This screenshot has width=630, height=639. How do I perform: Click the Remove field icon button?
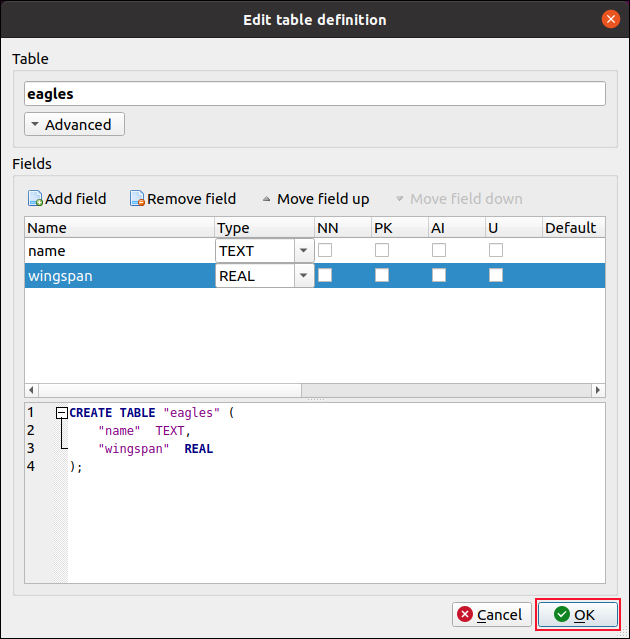(183, 199)
